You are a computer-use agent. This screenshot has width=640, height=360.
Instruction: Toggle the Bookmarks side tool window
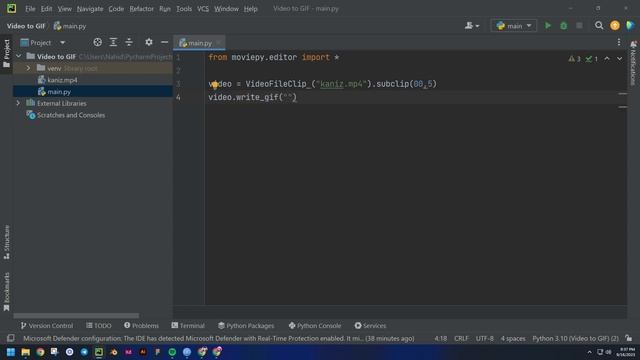(x=6, y=291)
